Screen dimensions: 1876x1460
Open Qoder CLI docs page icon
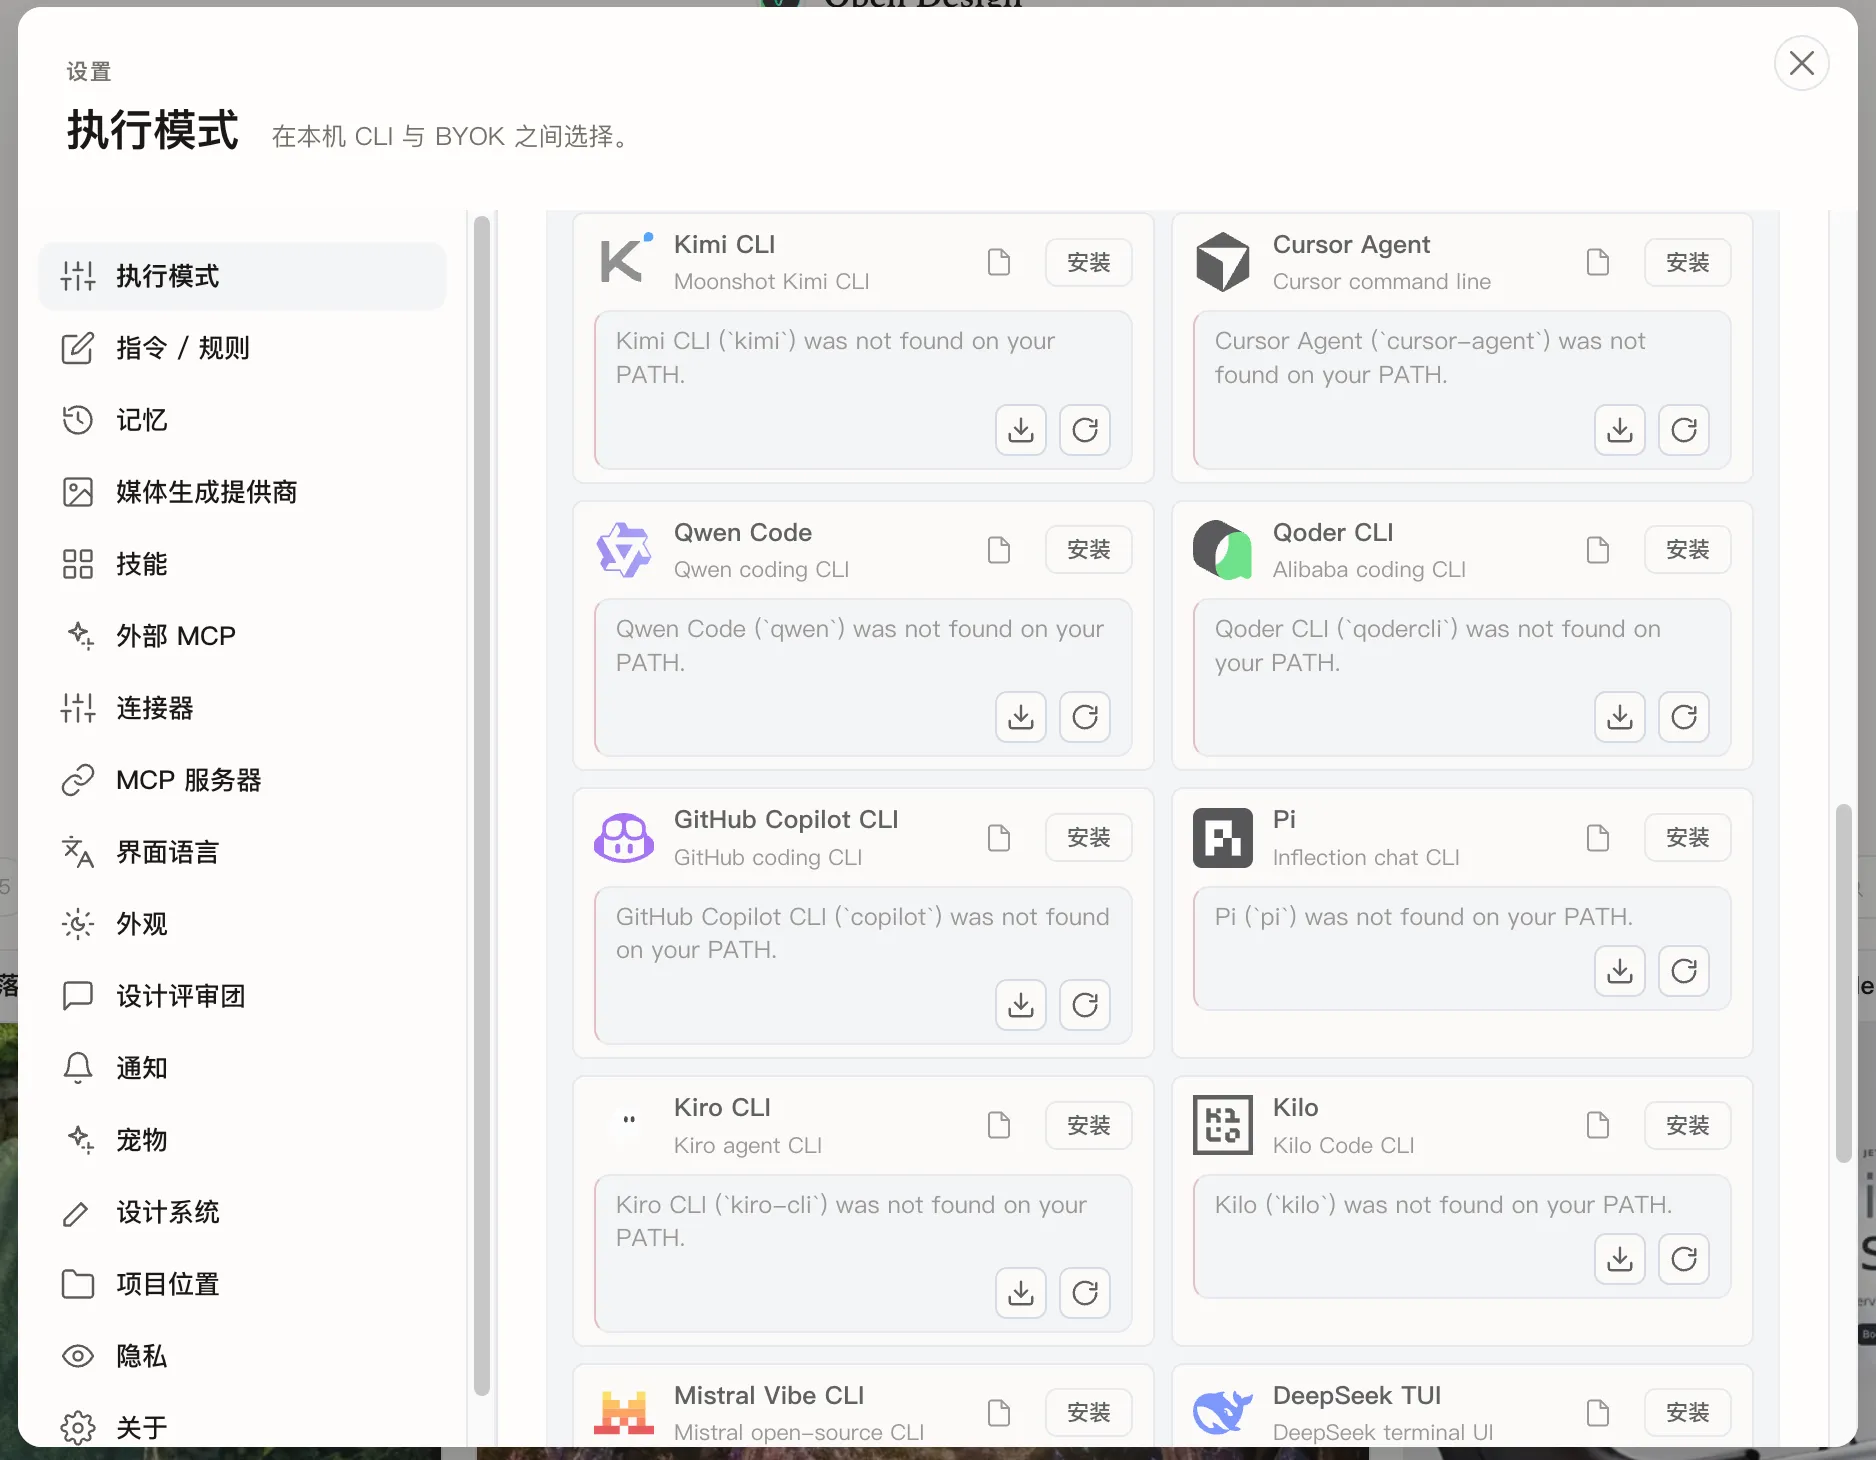click(x=1597, y=550)
